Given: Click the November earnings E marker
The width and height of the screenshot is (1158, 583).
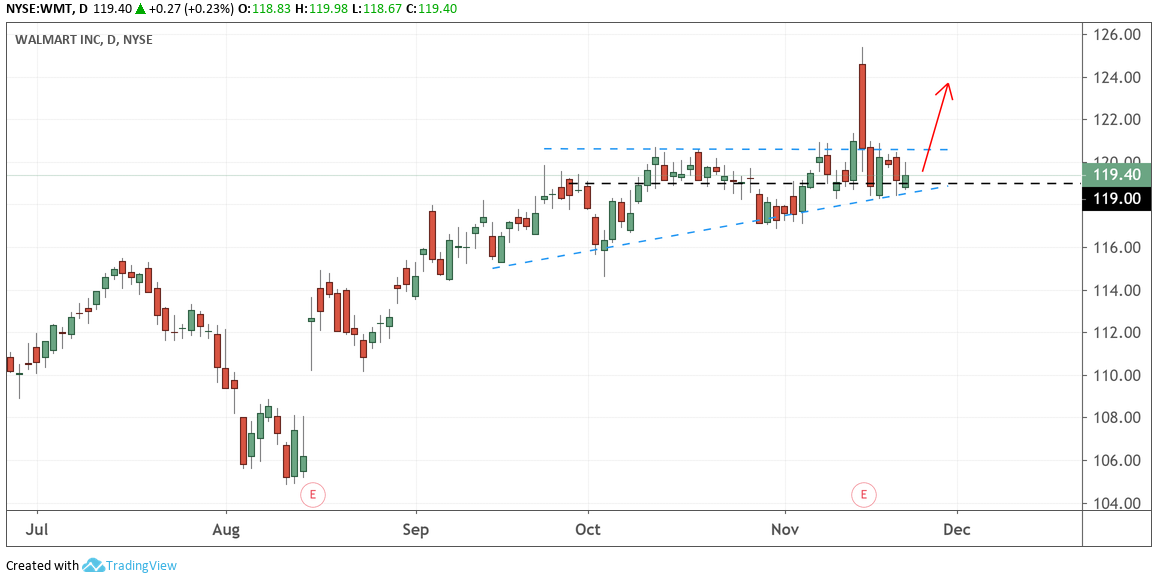Looking at the screenshot, I should coord(864,493).
